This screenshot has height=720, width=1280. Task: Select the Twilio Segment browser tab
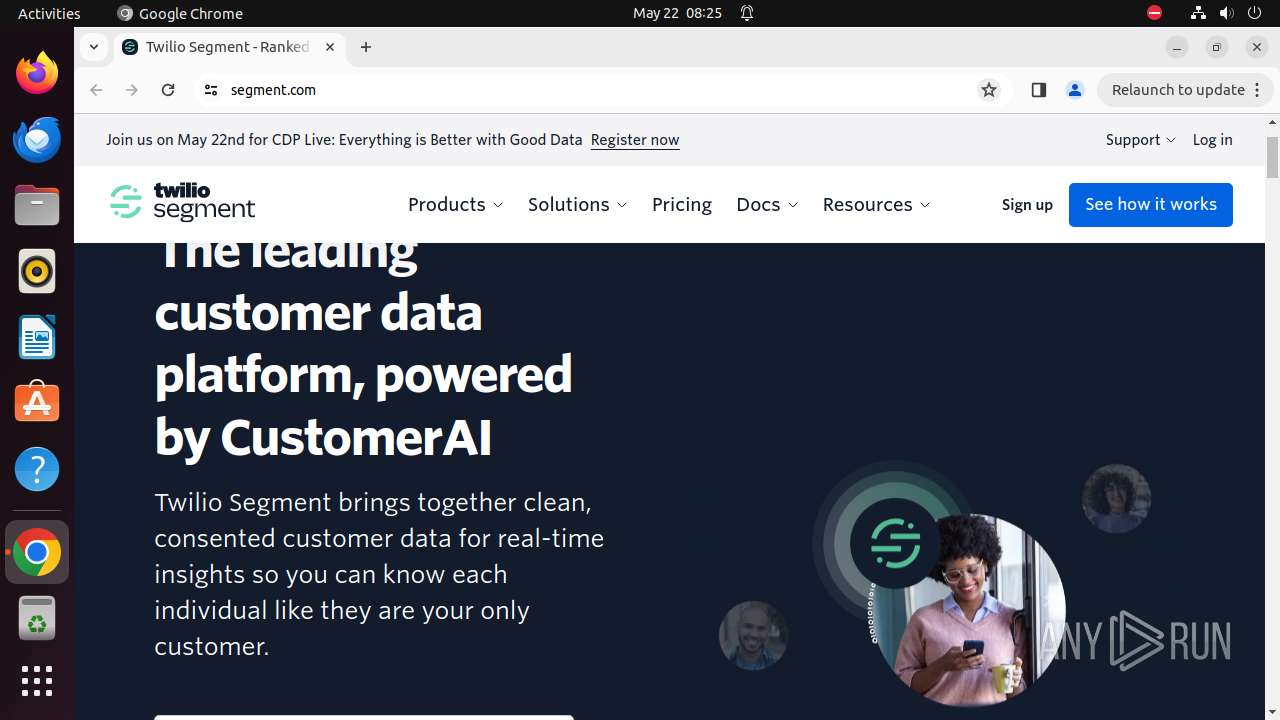[x=230, y=47]
